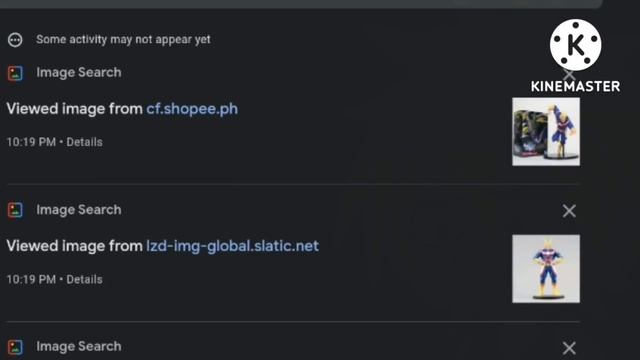Click the Image Search icon above the lzd-img-global entry
640x360 pixels.
coord(15,210)
